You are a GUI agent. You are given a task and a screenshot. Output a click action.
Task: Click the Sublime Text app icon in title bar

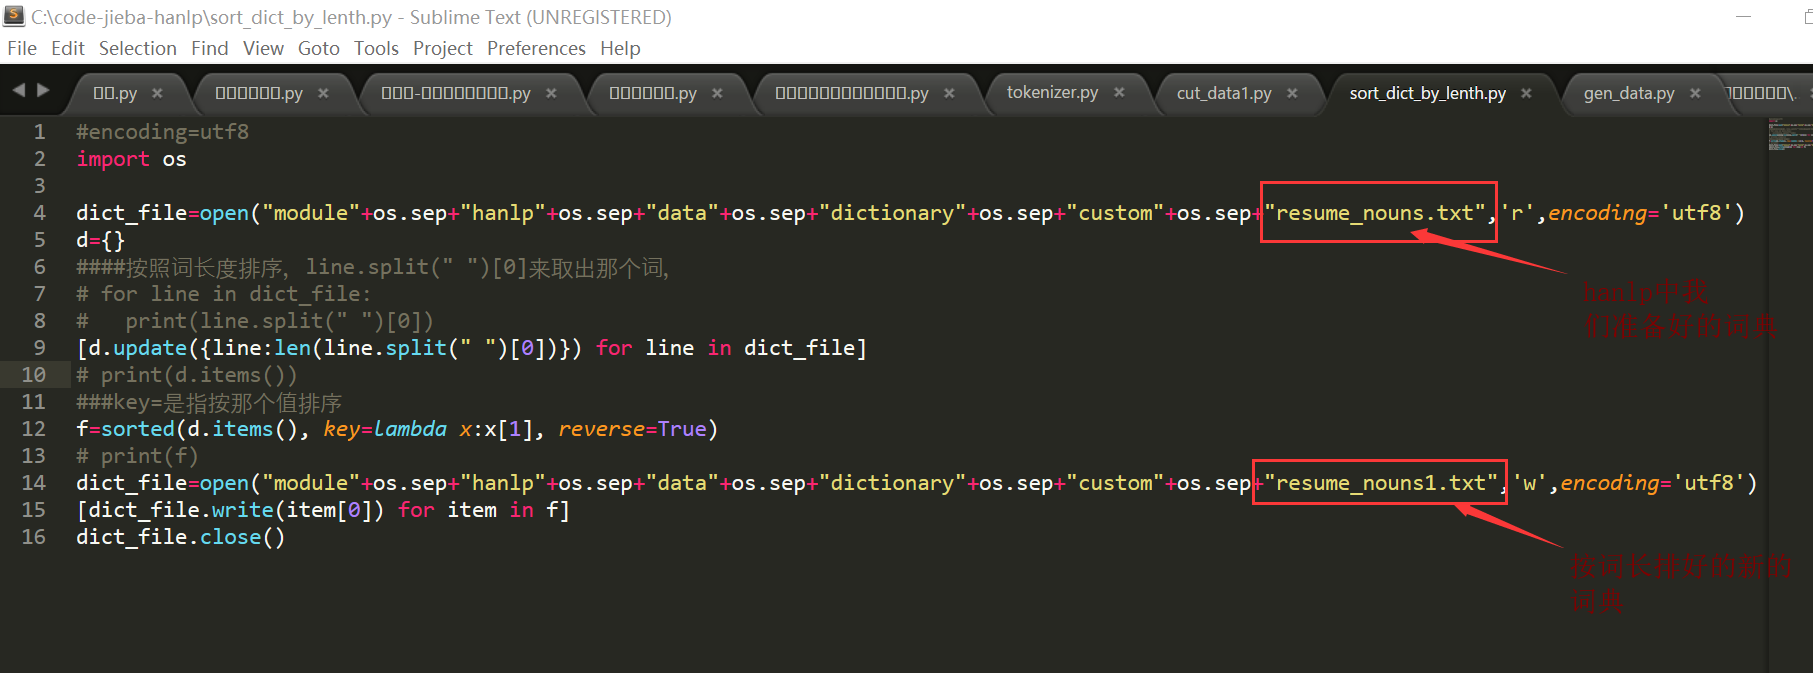tap(14, 16)
